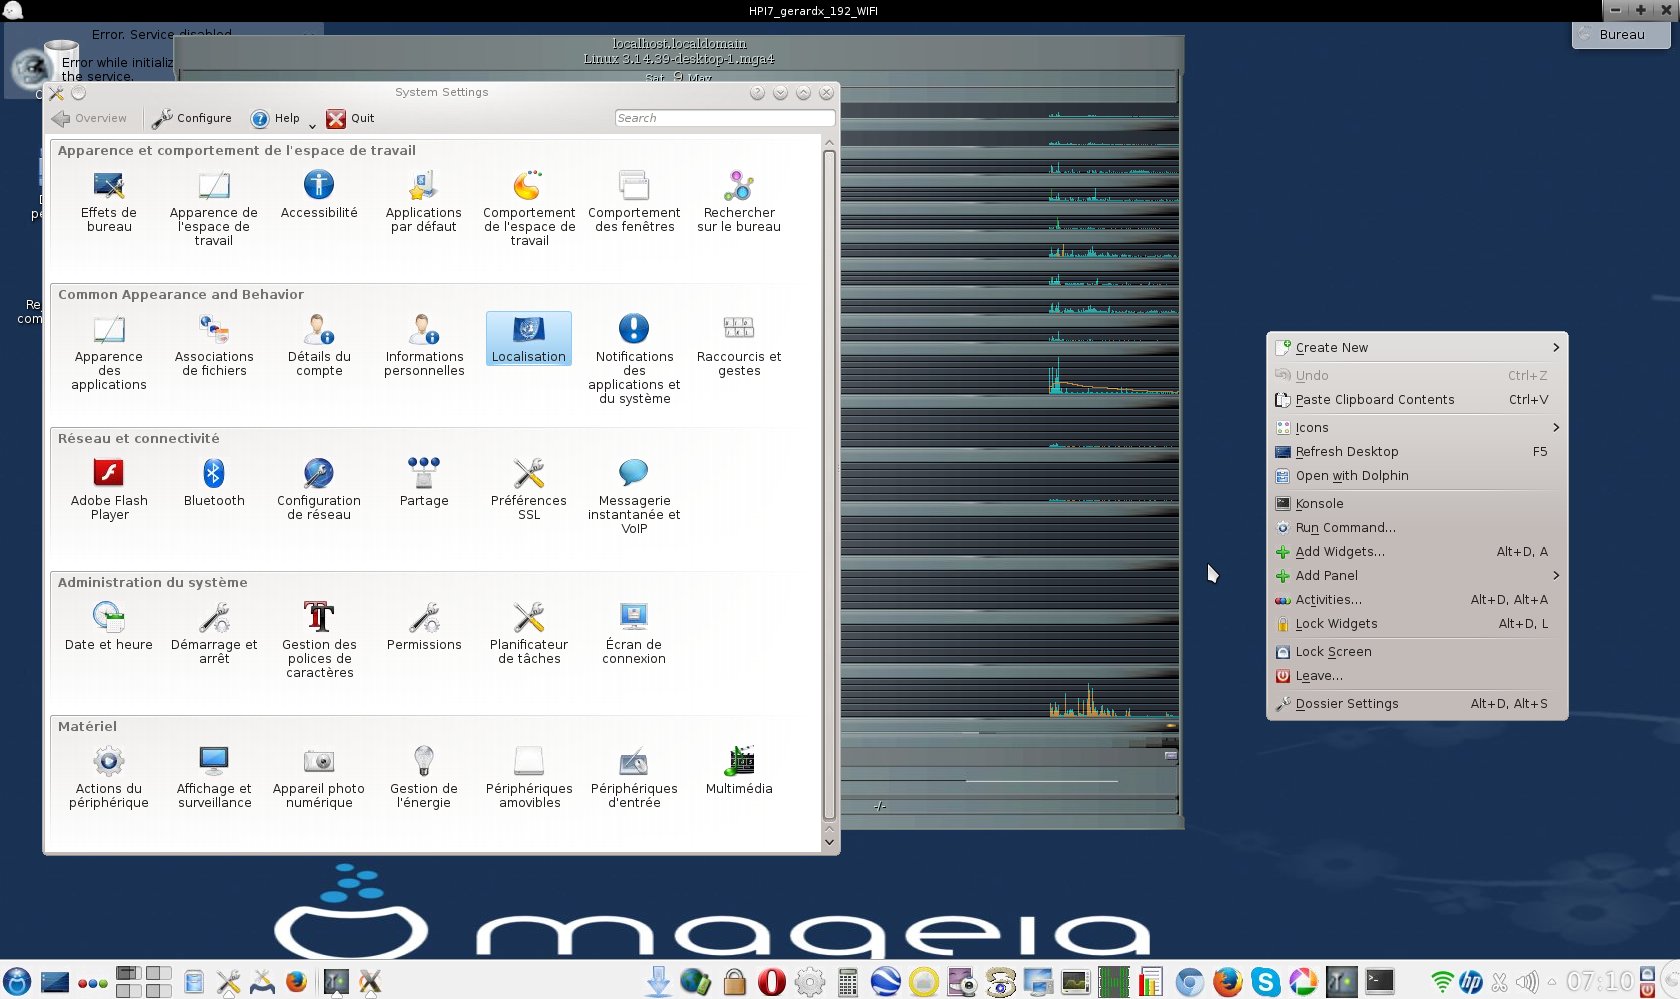Viewport: 1680px width, 999px height.
Task: Click scrollbar down arrow in System Settings
Action: click(829, 842)
